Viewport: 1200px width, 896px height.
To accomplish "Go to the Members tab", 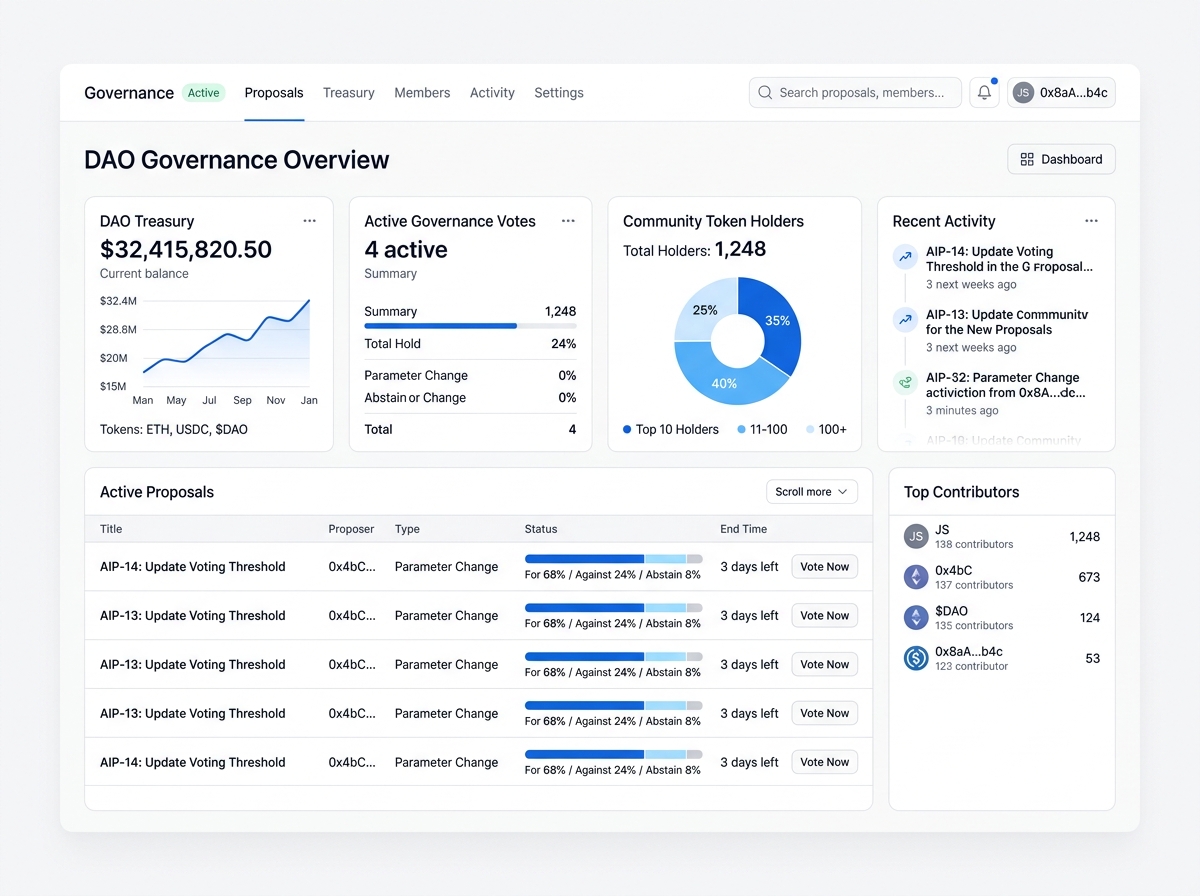I will [422, 93].
